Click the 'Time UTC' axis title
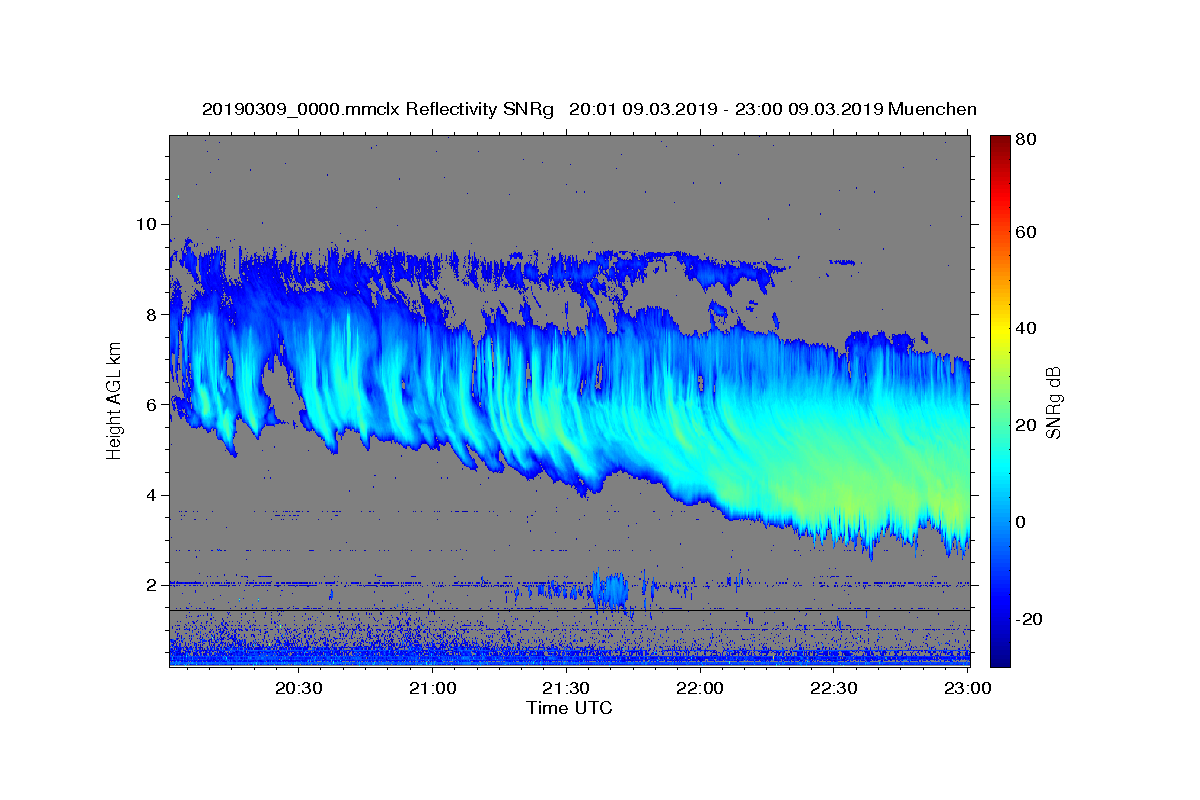The height and width of the screenshot is (800, 1200). click(x=569, y=708)
